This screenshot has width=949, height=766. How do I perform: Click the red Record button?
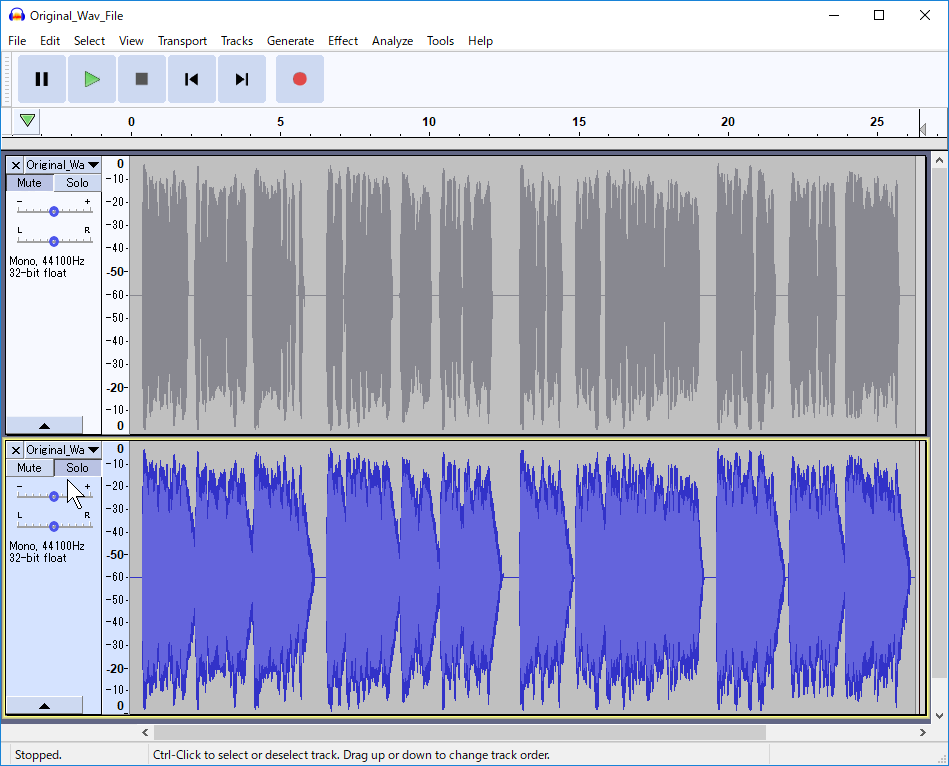click(x=300, y=79)
